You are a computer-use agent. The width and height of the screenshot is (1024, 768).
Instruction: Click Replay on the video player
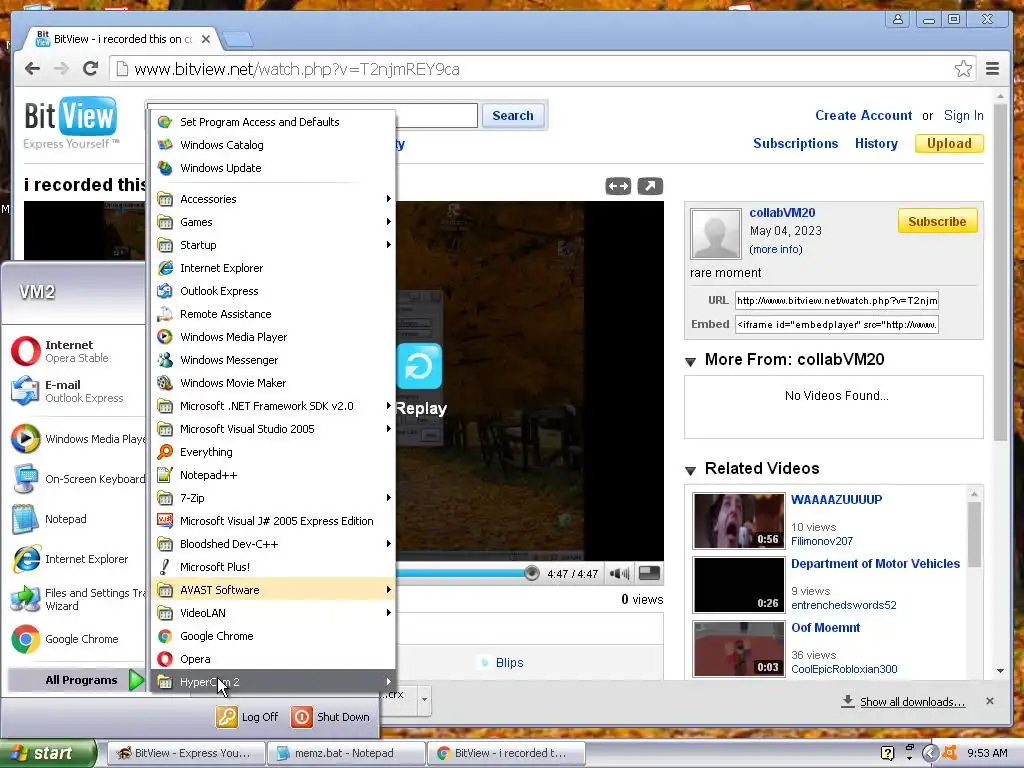pyautogui.click(x=419, y=381)
